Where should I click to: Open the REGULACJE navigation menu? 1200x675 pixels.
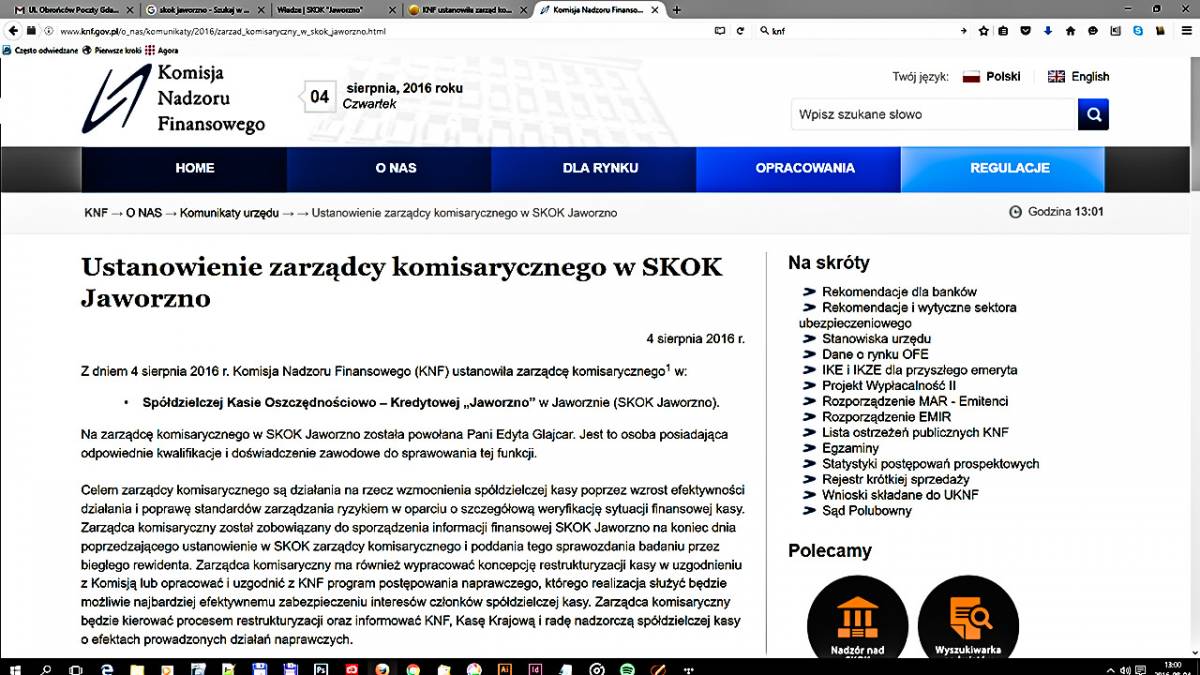click(1003, 168)
